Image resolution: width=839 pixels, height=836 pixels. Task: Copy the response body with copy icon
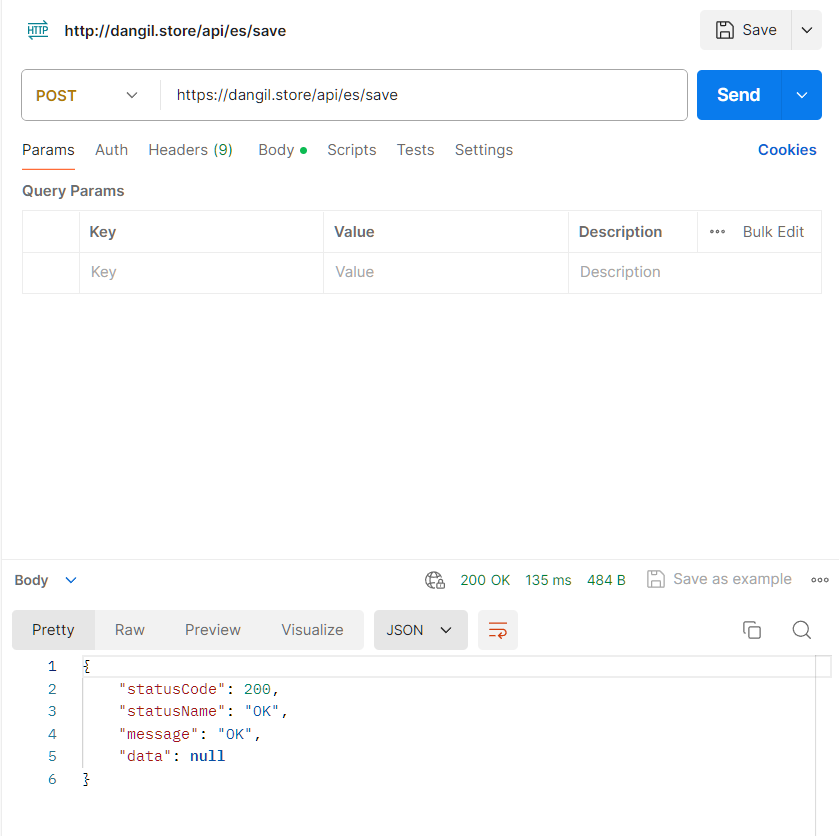[752, 630]
